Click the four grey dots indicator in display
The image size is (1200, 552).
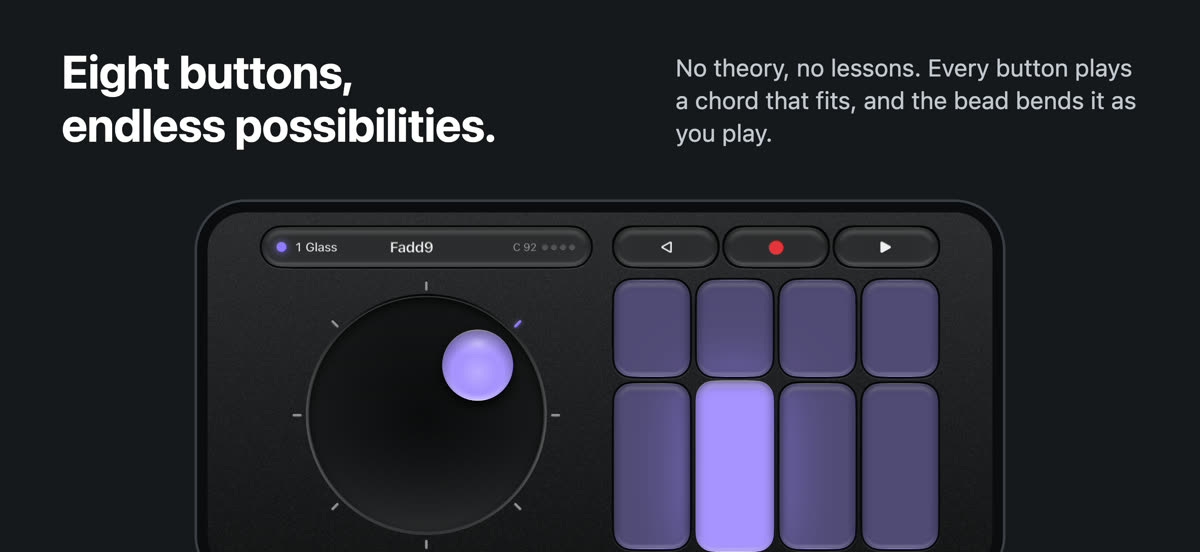click(558, 247)
